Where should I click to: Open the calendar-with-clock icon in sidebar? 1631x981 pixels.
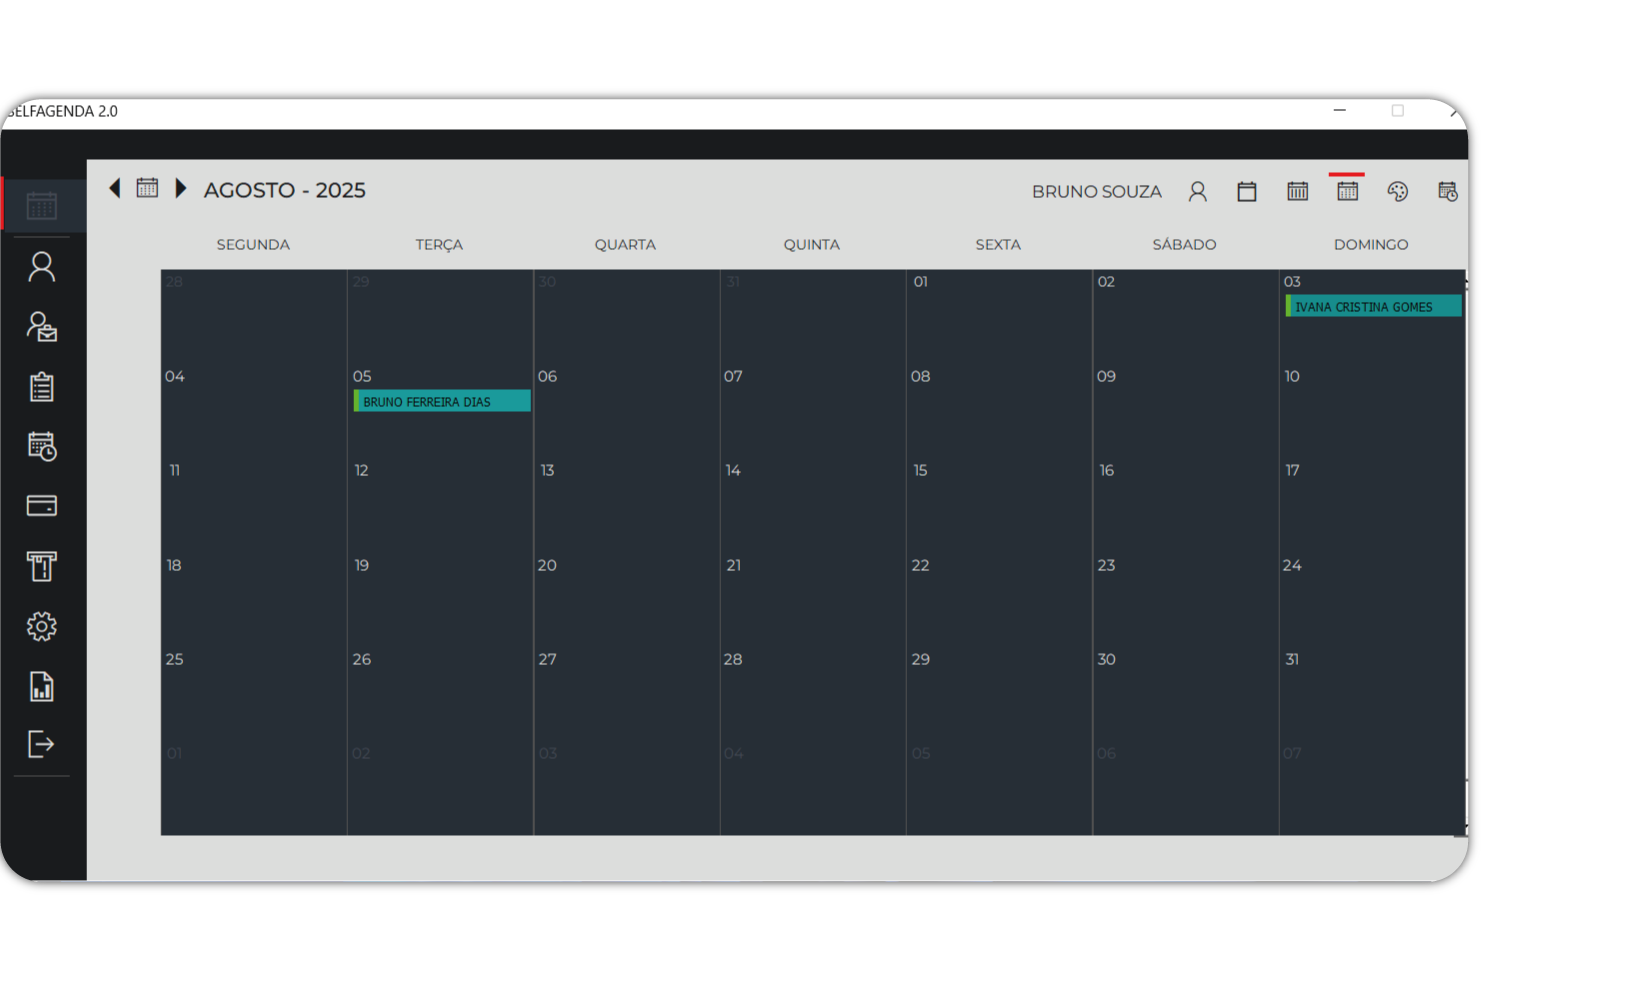pyautogui.click(x=41, y=446)
